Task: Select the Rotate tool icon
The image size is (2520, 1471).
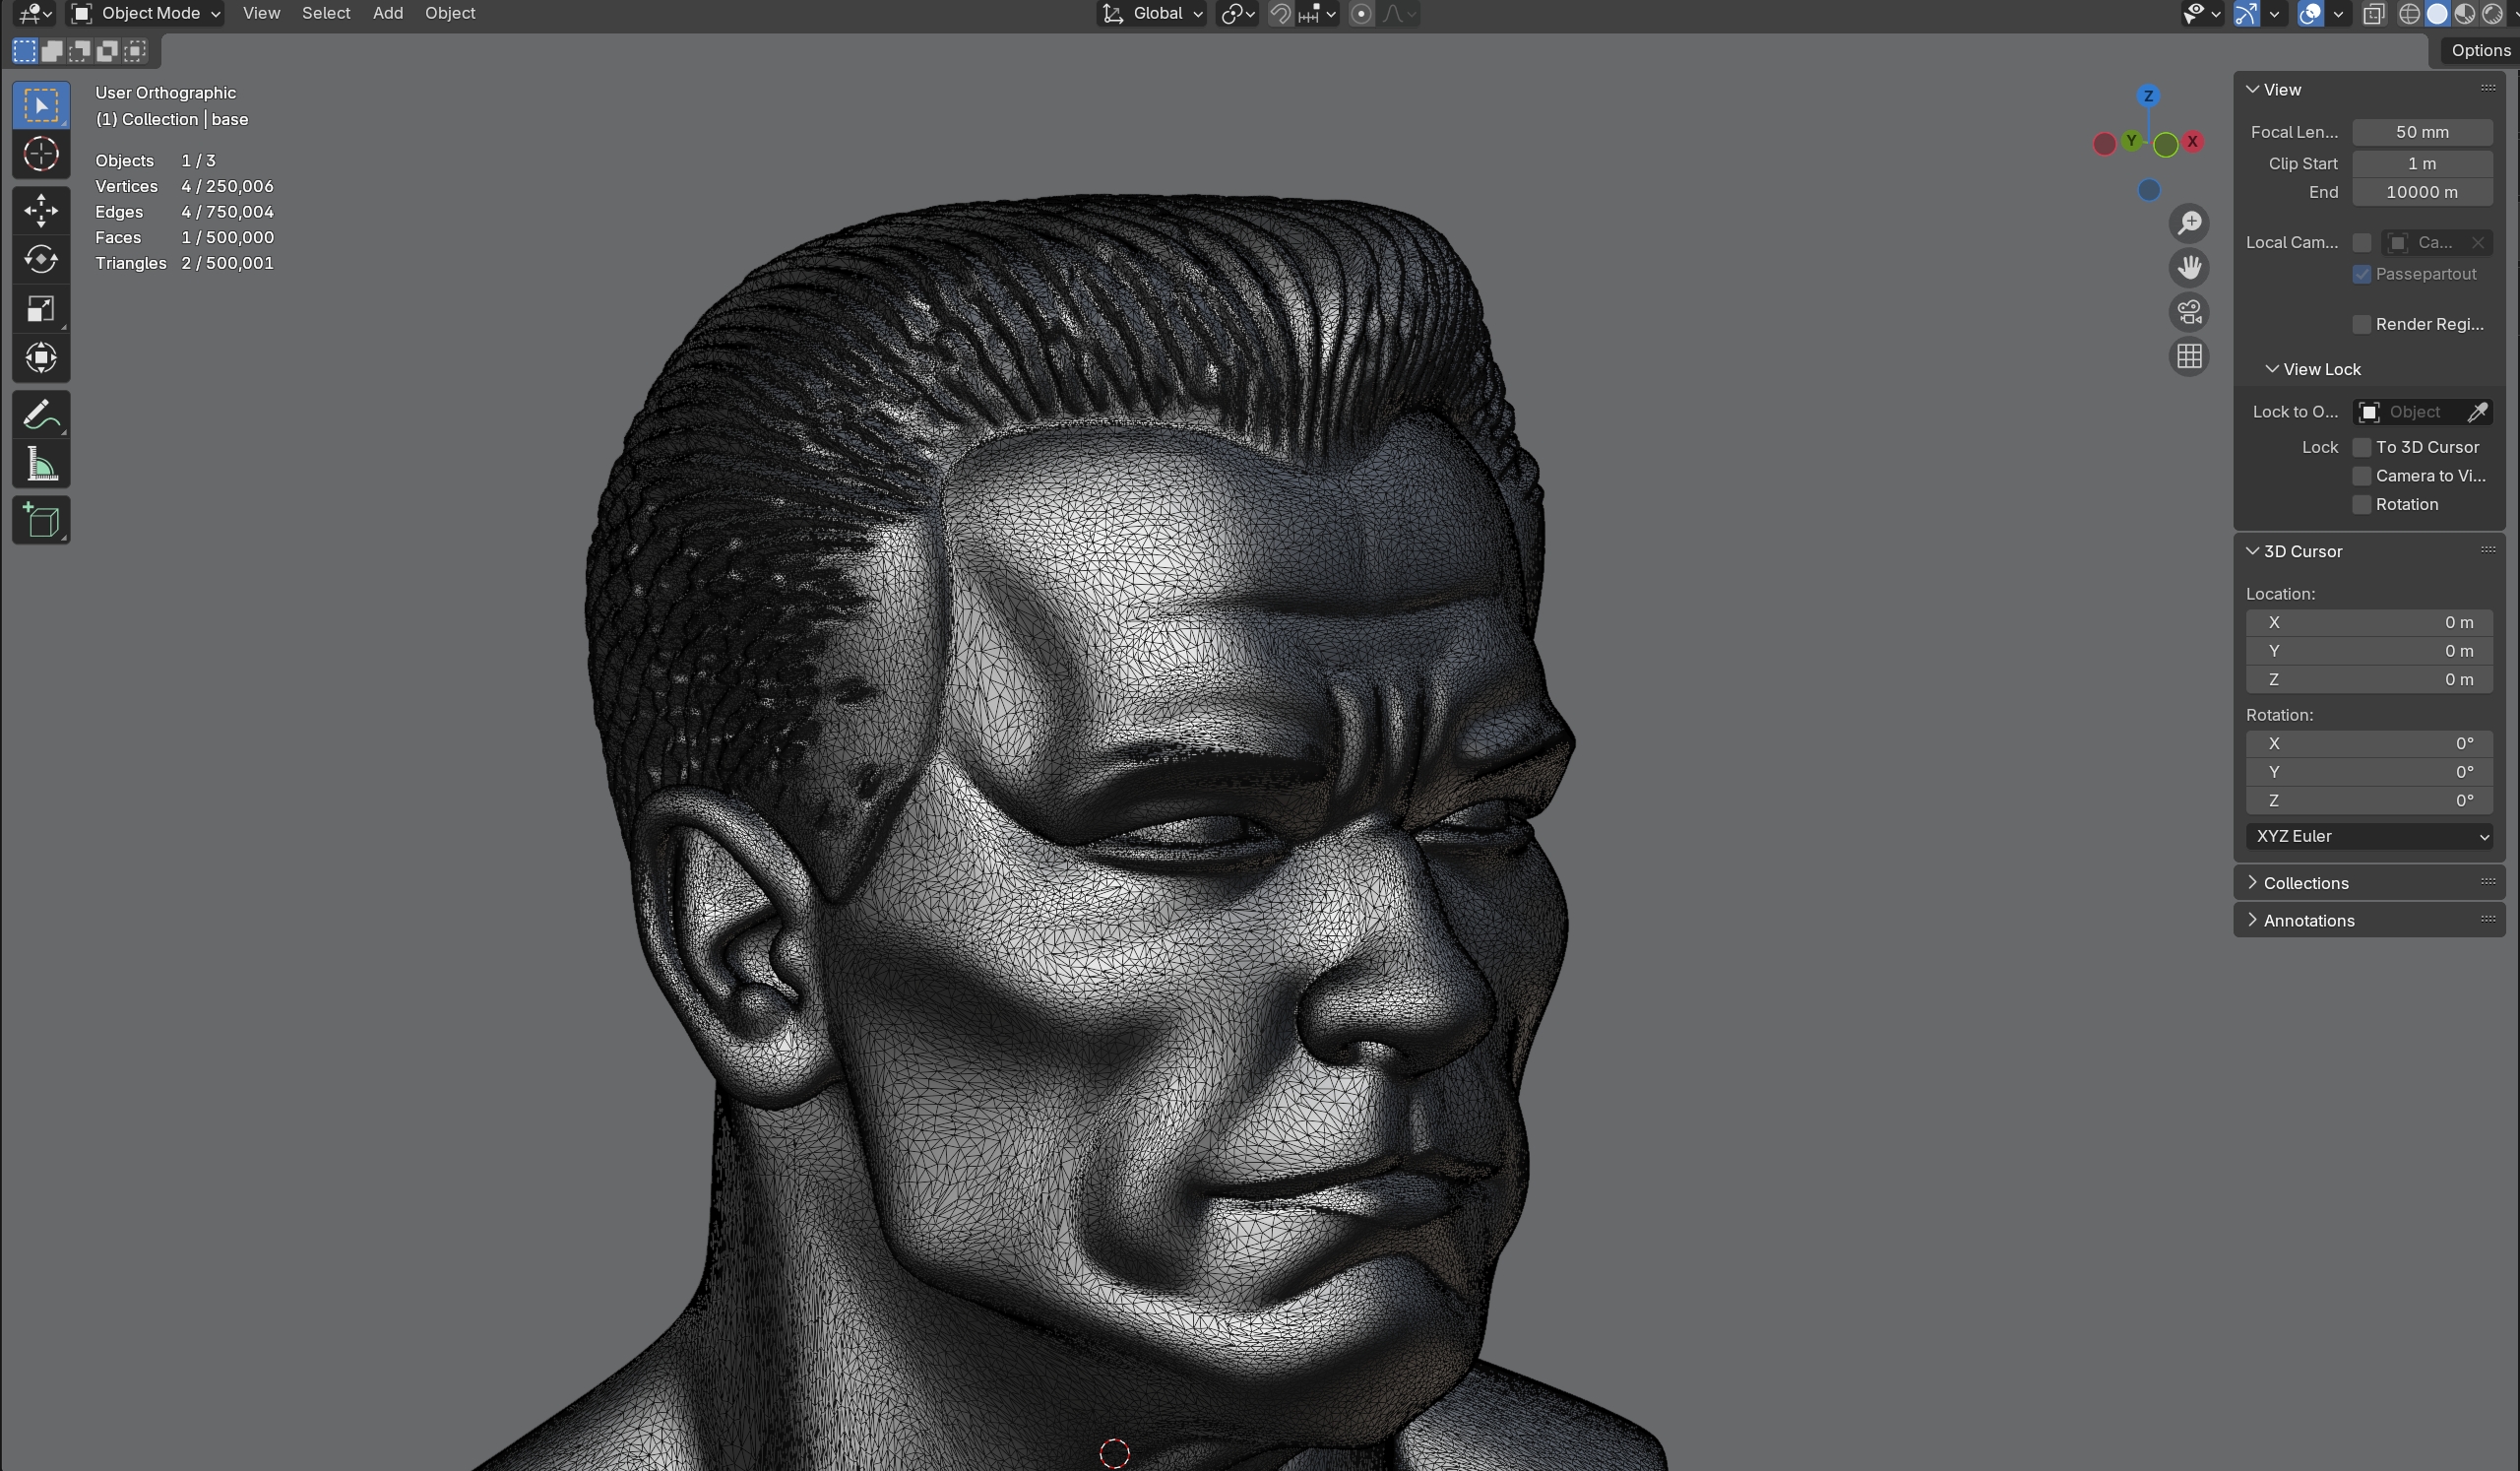Action: (41, 259)
